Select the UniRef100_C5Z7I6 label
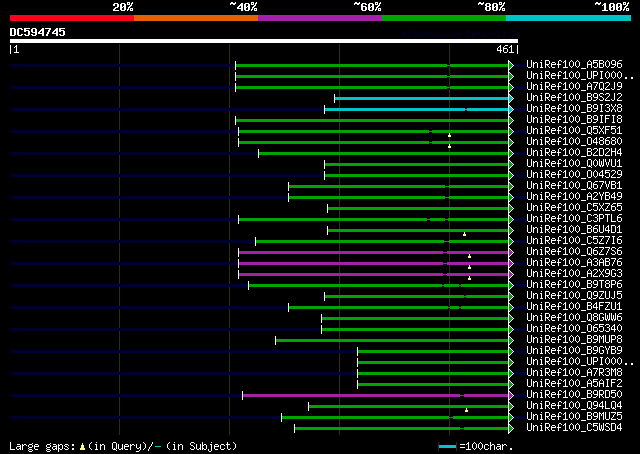This screenshot has height=454, width=640. (x=574, y=241)
